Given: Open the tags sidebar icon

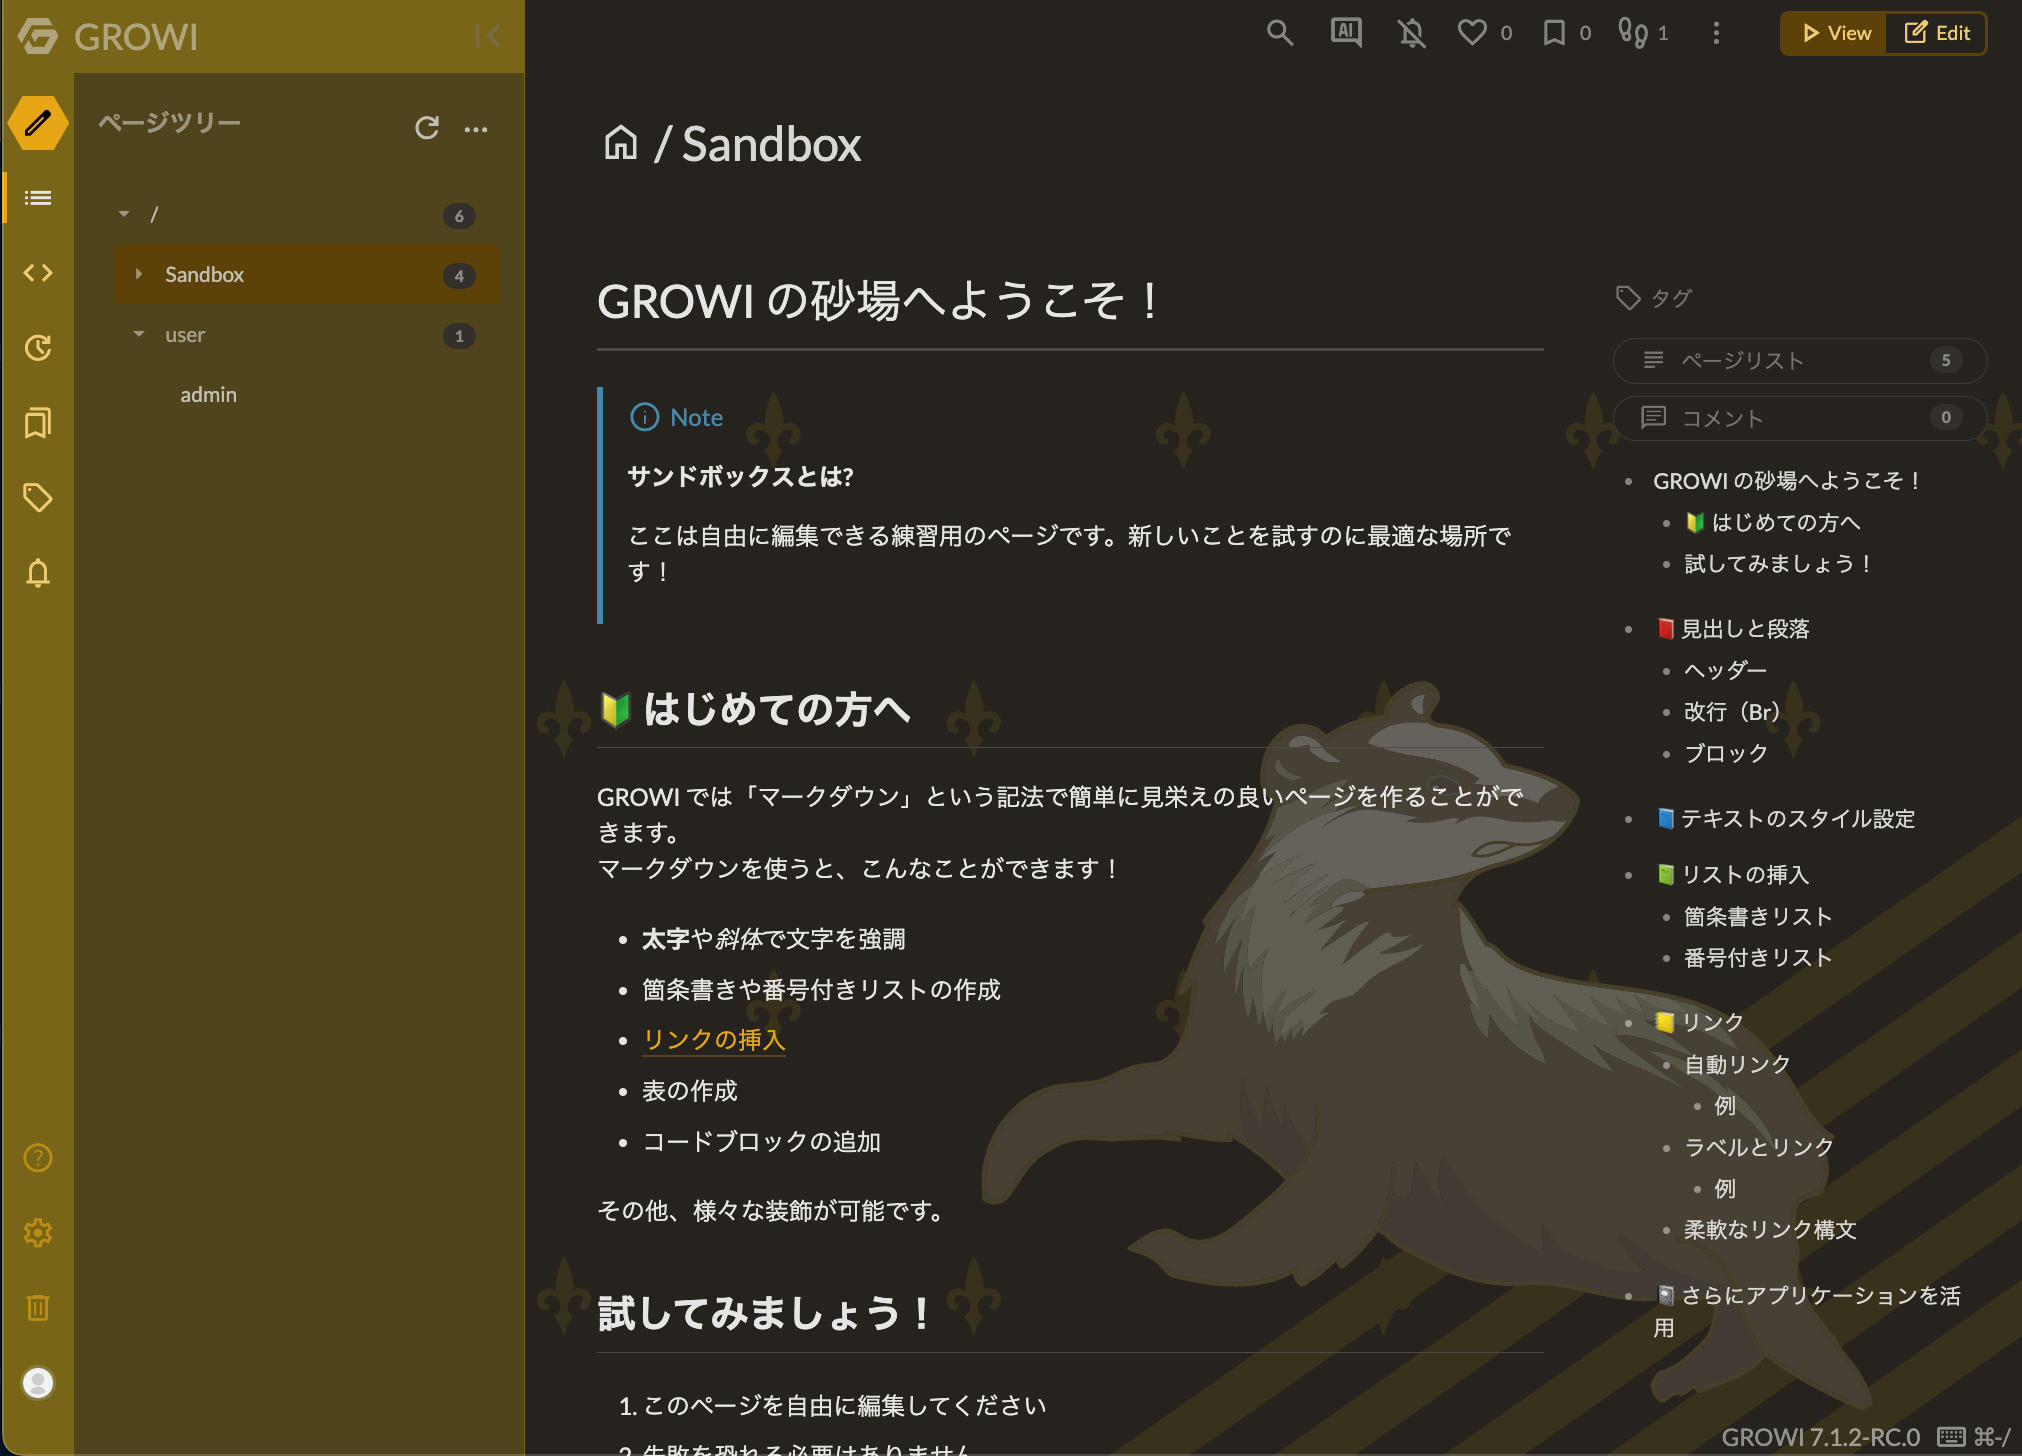Looking at the screenshot, I should click(38, 498).
